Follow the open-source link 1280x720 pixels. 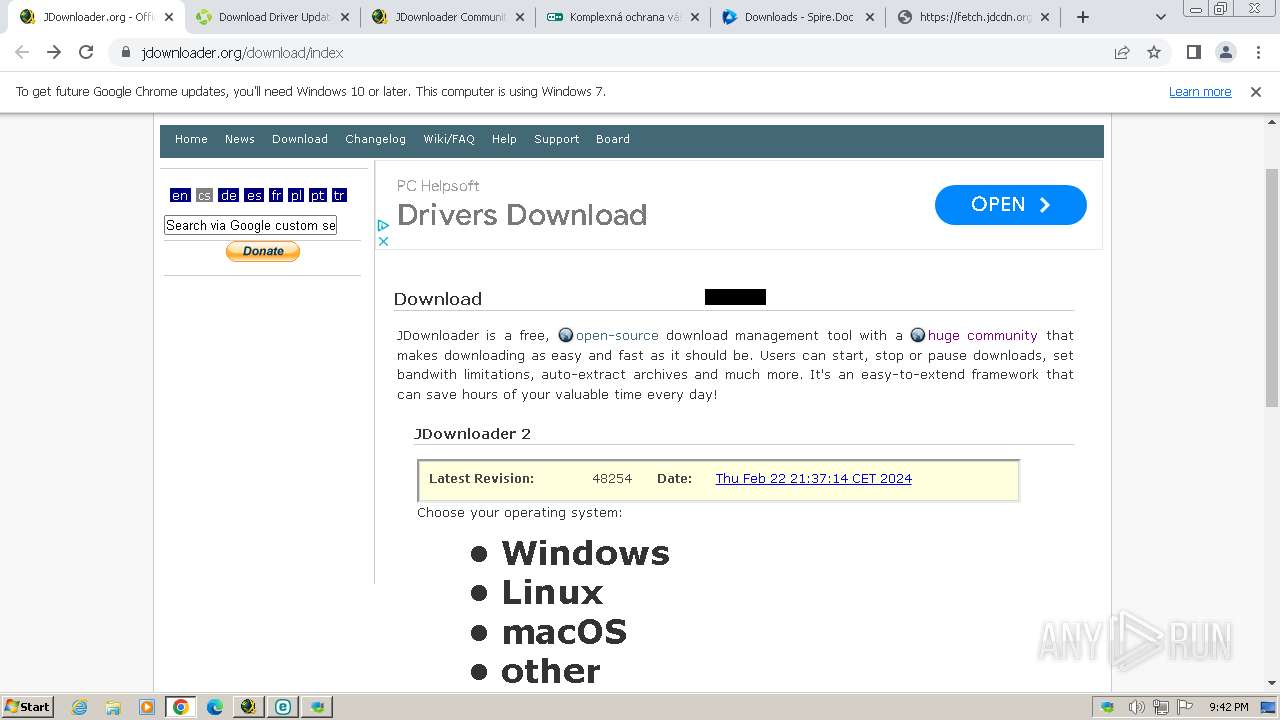(x=617, y=335)
